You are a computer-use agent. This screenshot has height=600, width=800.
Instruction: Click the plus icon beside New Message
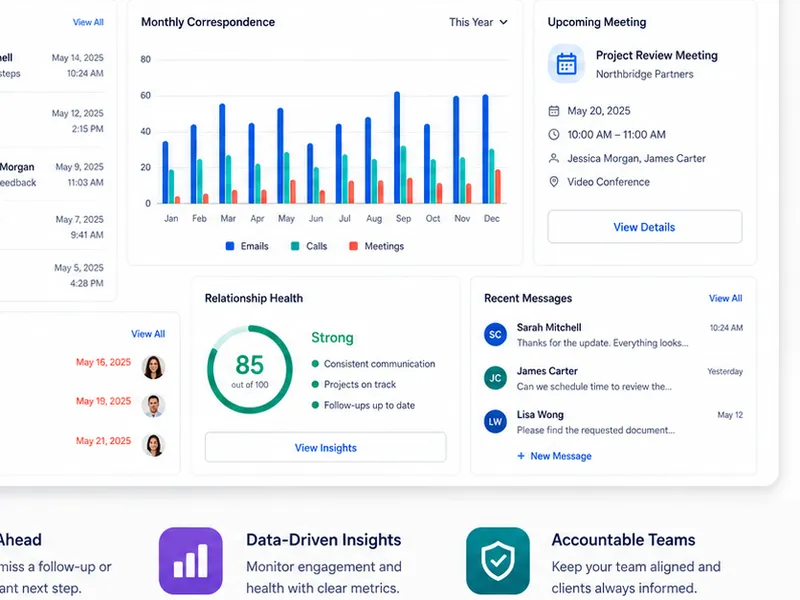[x=521, y=456]
